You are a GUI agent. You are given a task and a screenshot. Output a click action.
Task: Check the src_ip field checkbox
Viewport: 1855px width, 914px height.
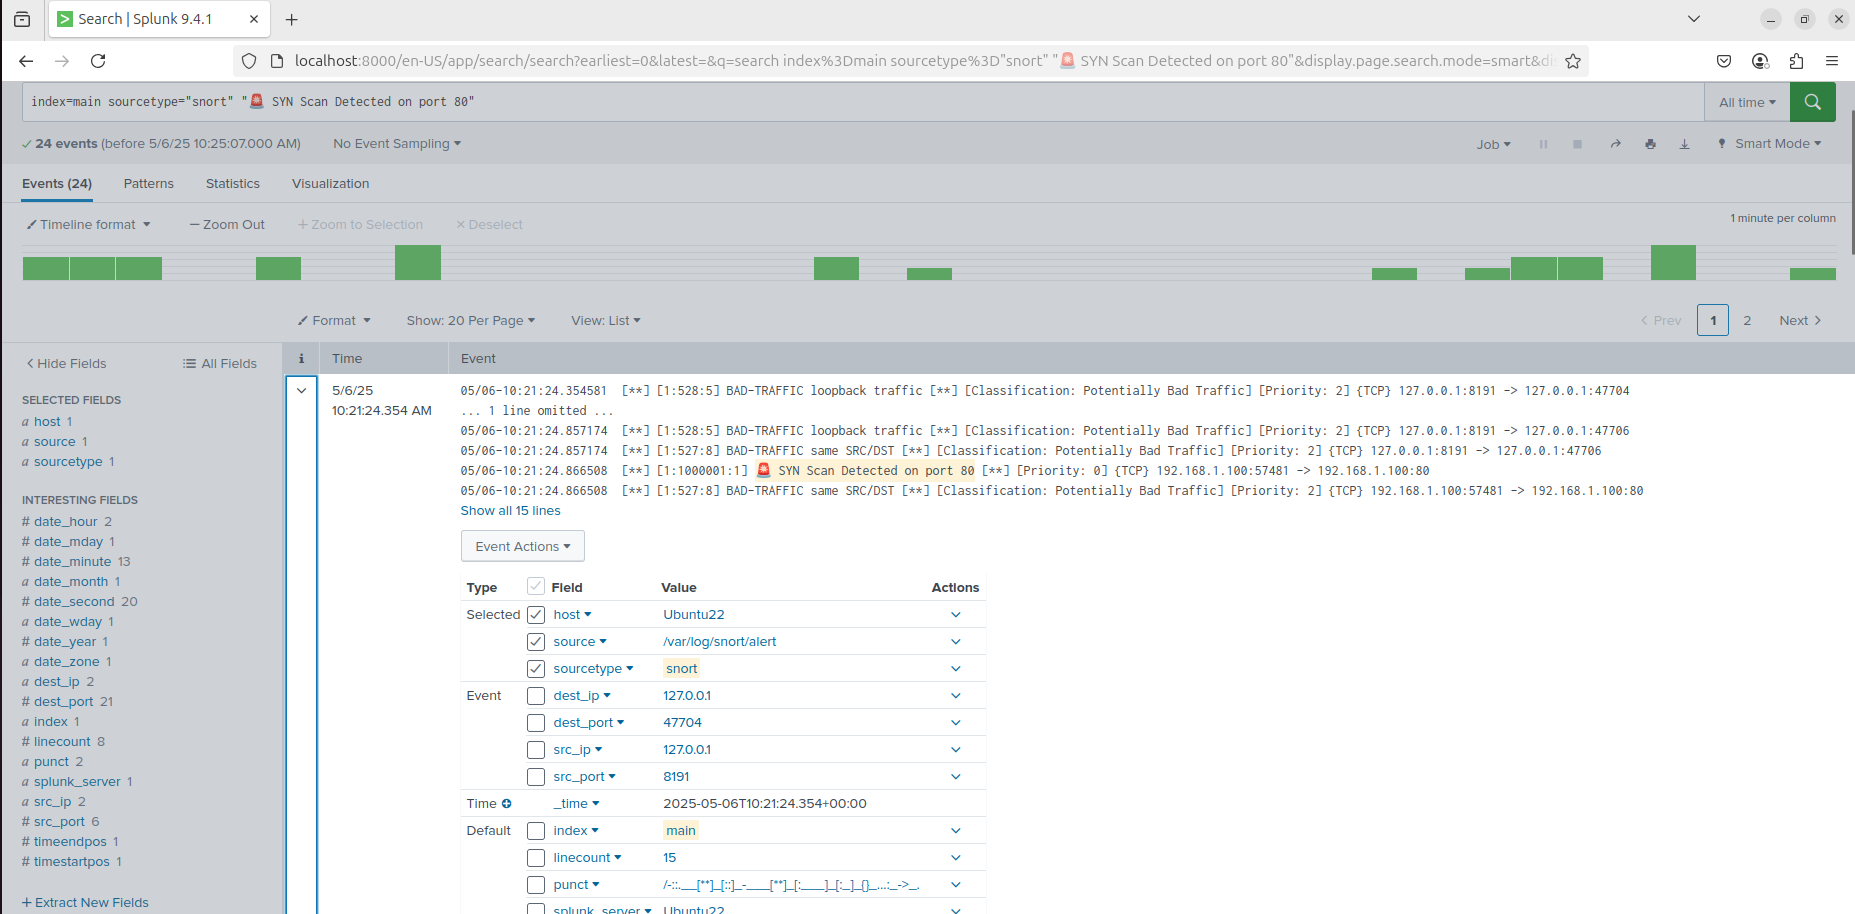(x=536, y=750)
